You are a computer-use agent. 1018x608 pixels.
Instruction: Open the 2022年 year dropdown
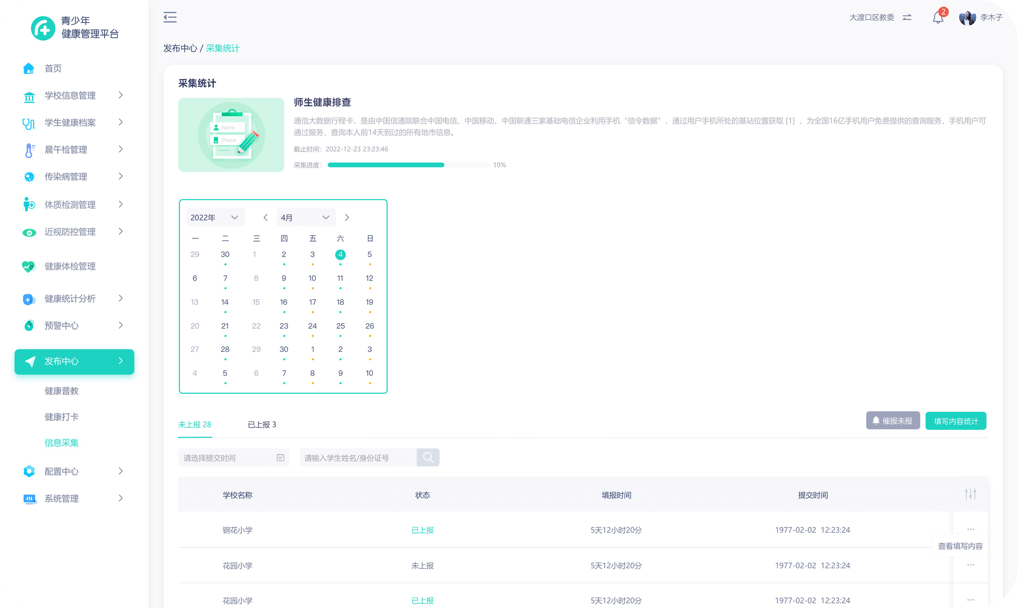215,217
